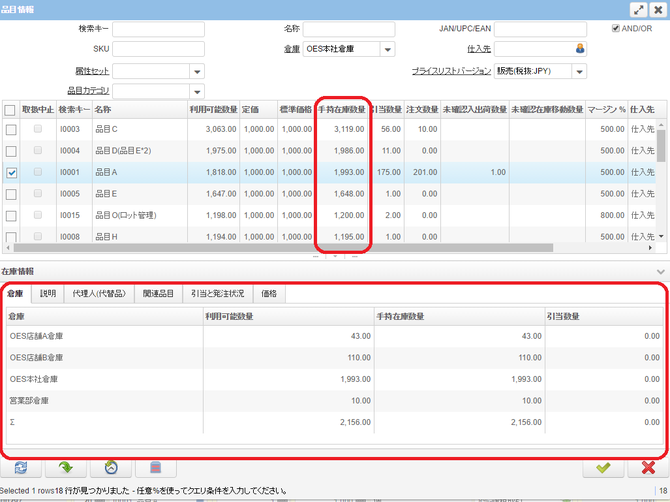Toggle 取扱中止 checkbox in I0003 row
This screenshot has width=670, height=502.
pos(38,129)
